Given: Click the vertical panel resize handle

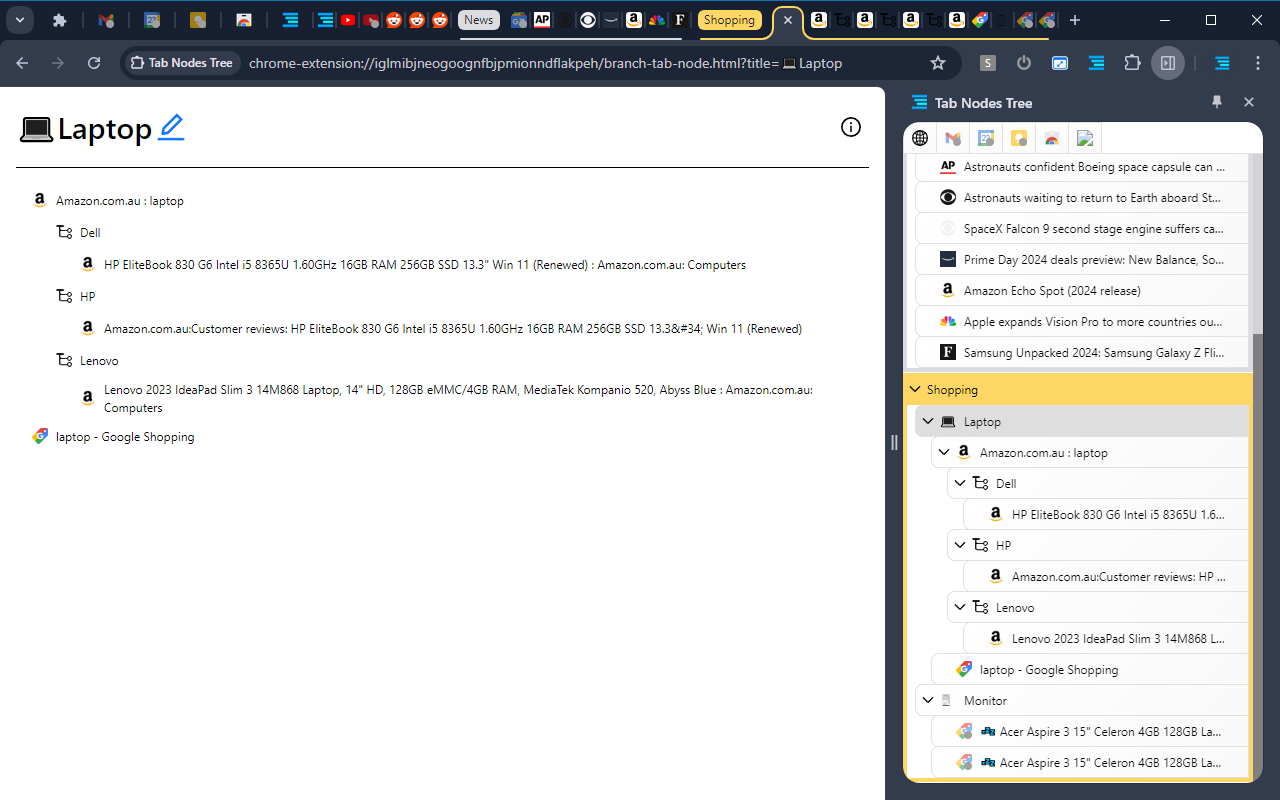Looking at the screenshot, I should click(894, 443).
